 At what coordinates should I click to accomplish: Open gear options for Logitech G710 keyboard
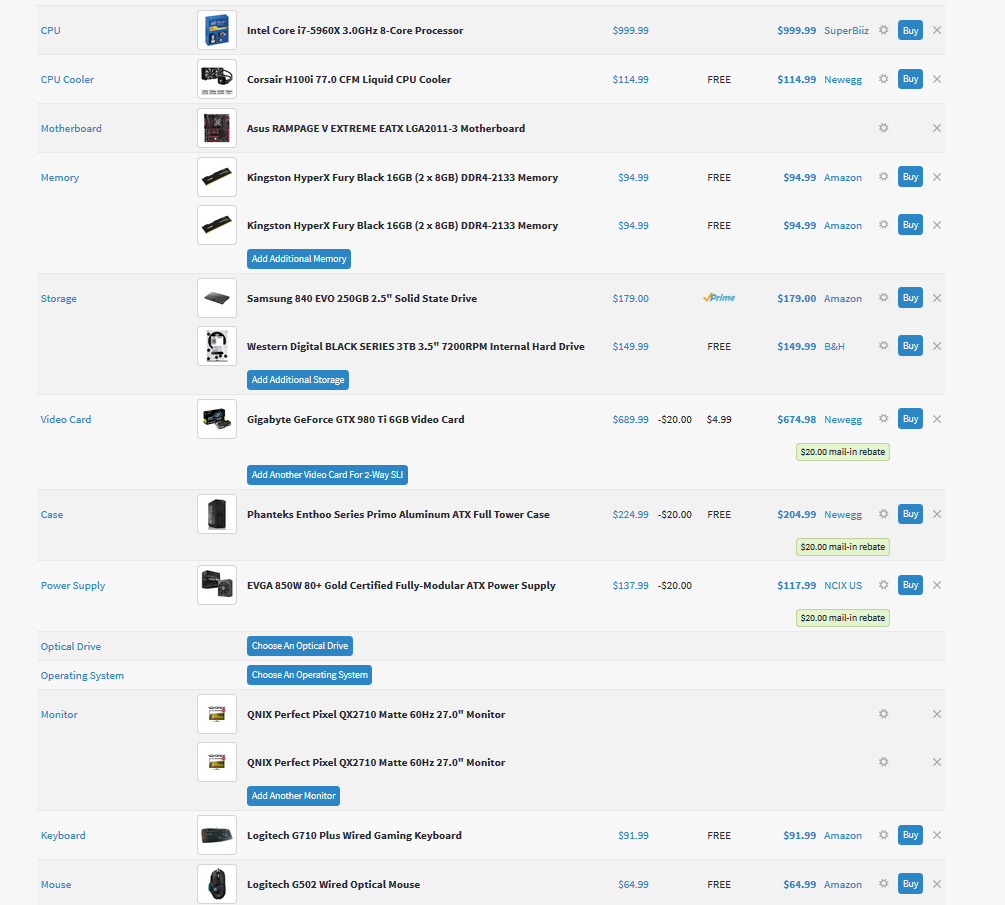(883, 834)
